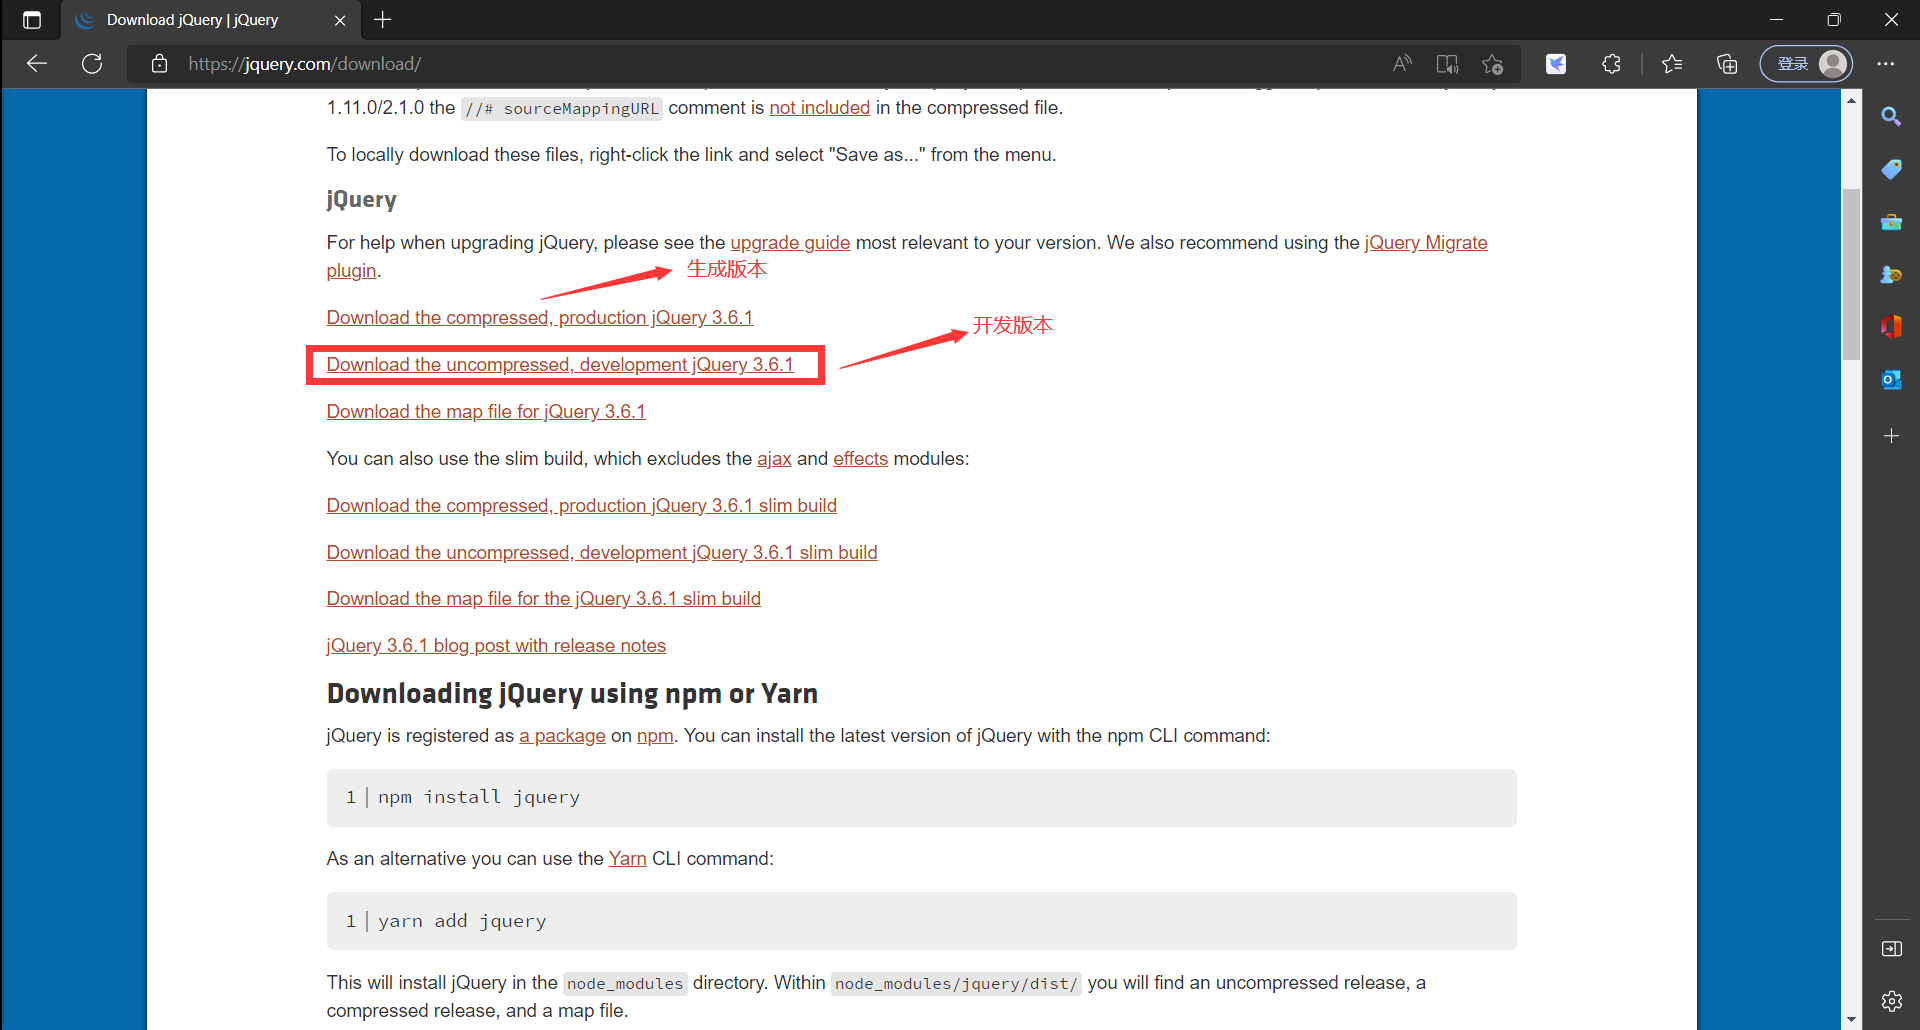The height and width of the screenshot is (1030, 1920).
Task: Open a new browser tab
Action: click(383, 20)
